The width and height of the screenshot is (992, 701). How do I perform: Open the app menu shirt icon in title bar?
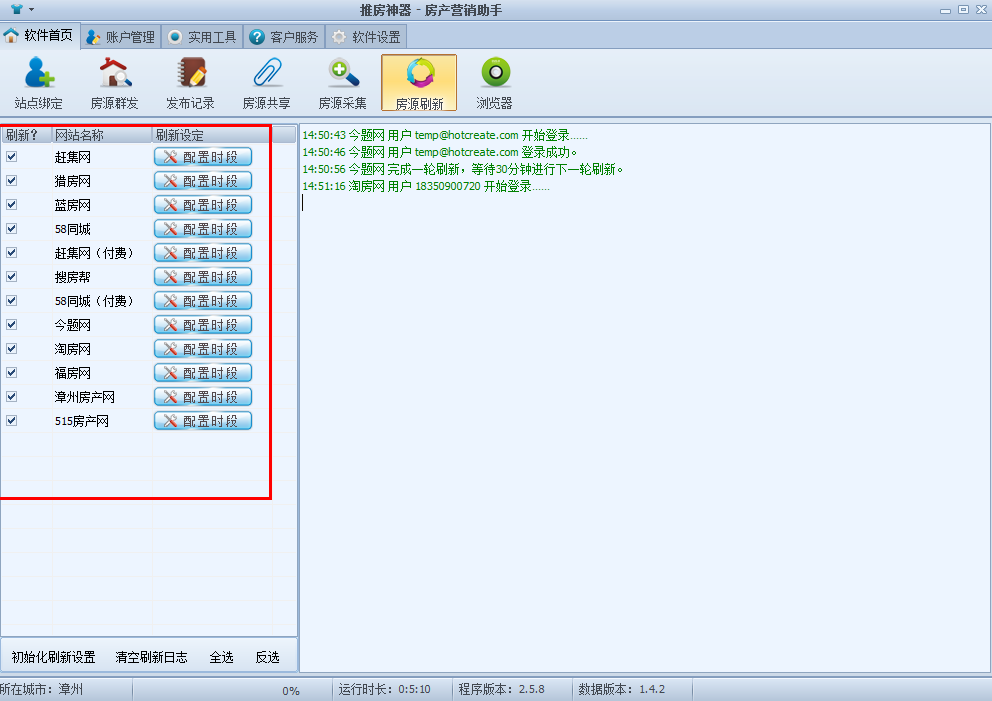pos(17,9)
